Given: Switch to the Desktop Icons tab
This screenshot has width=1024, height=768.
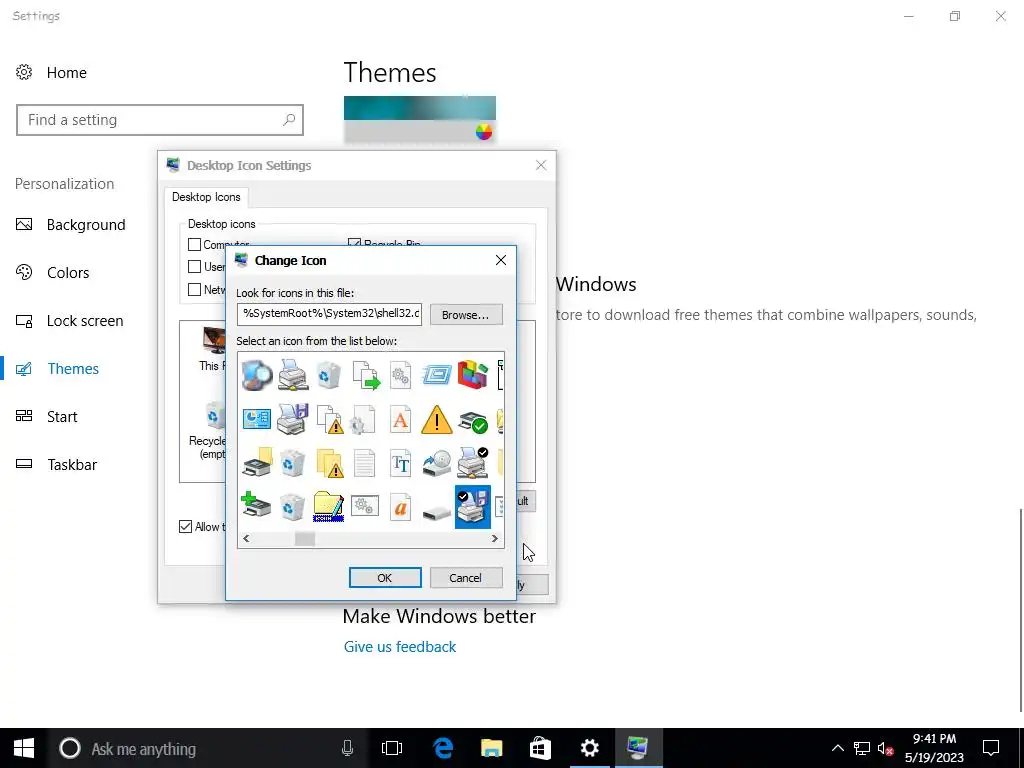Looking at the screenshot, I should coord(206,197).
